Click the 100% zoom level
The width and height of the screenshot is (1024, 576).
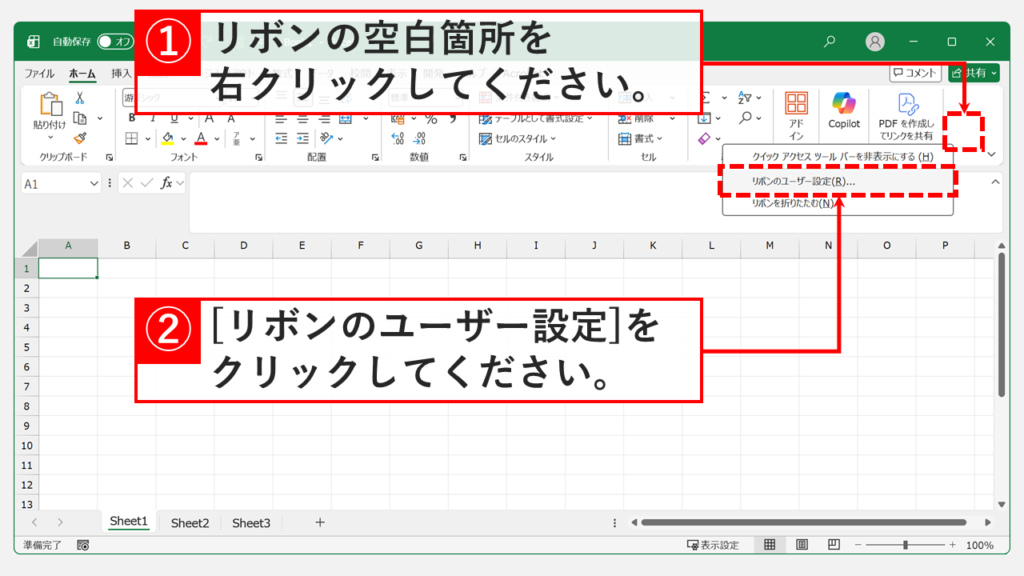(980, 545)
